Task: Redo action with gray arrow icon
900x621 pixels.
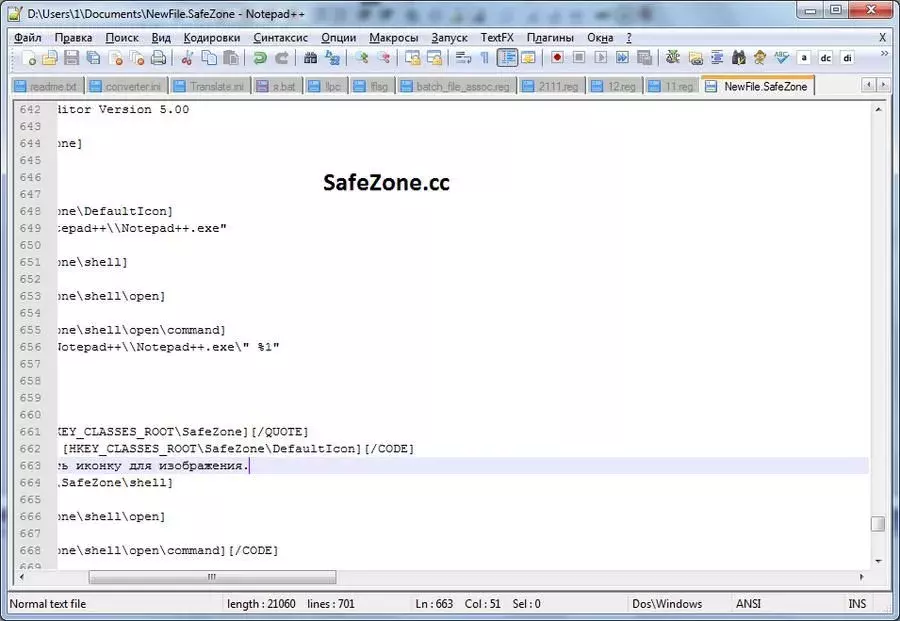Action: 282,58
